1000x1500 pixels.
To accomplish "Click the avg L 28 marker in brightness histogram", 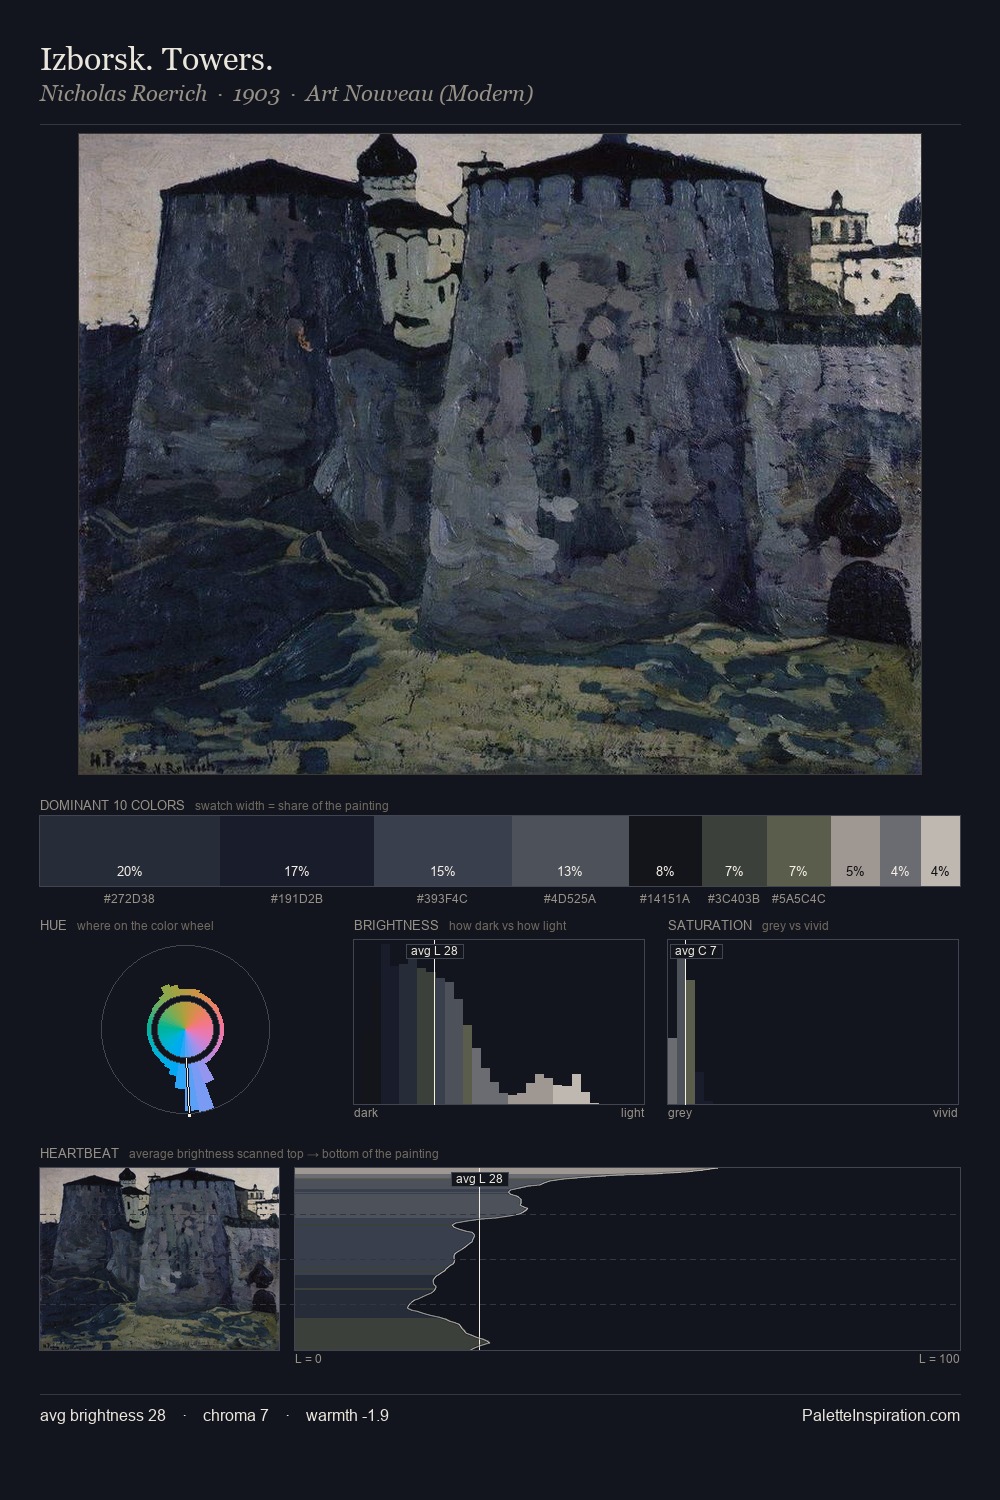I will point(435,950).
